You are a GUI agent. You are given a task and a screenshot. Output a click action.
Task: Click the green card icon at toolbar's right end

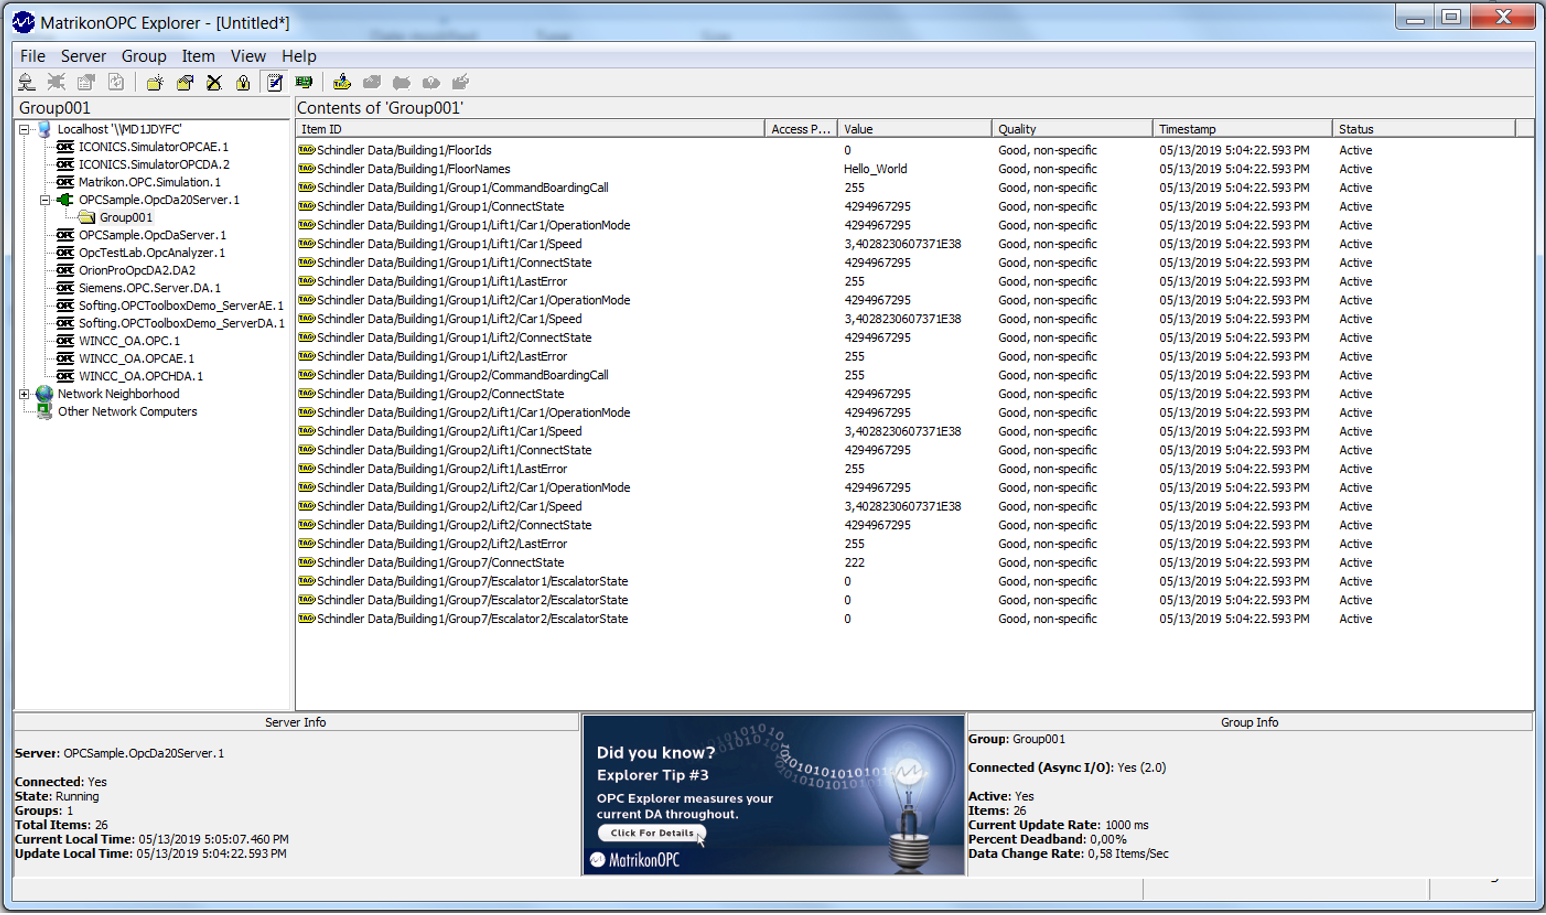click(x=303, y=82)
